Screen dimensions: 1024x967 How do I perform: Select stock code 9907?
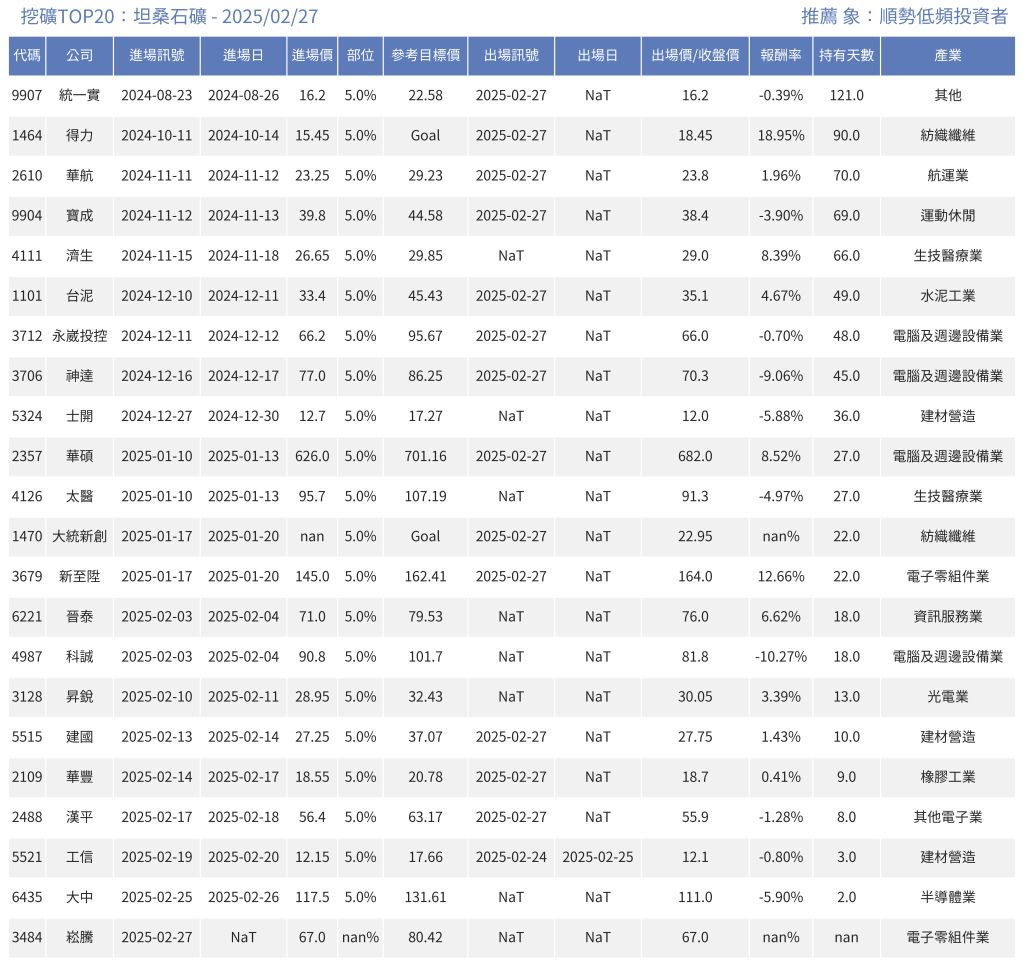pos(27,95)
